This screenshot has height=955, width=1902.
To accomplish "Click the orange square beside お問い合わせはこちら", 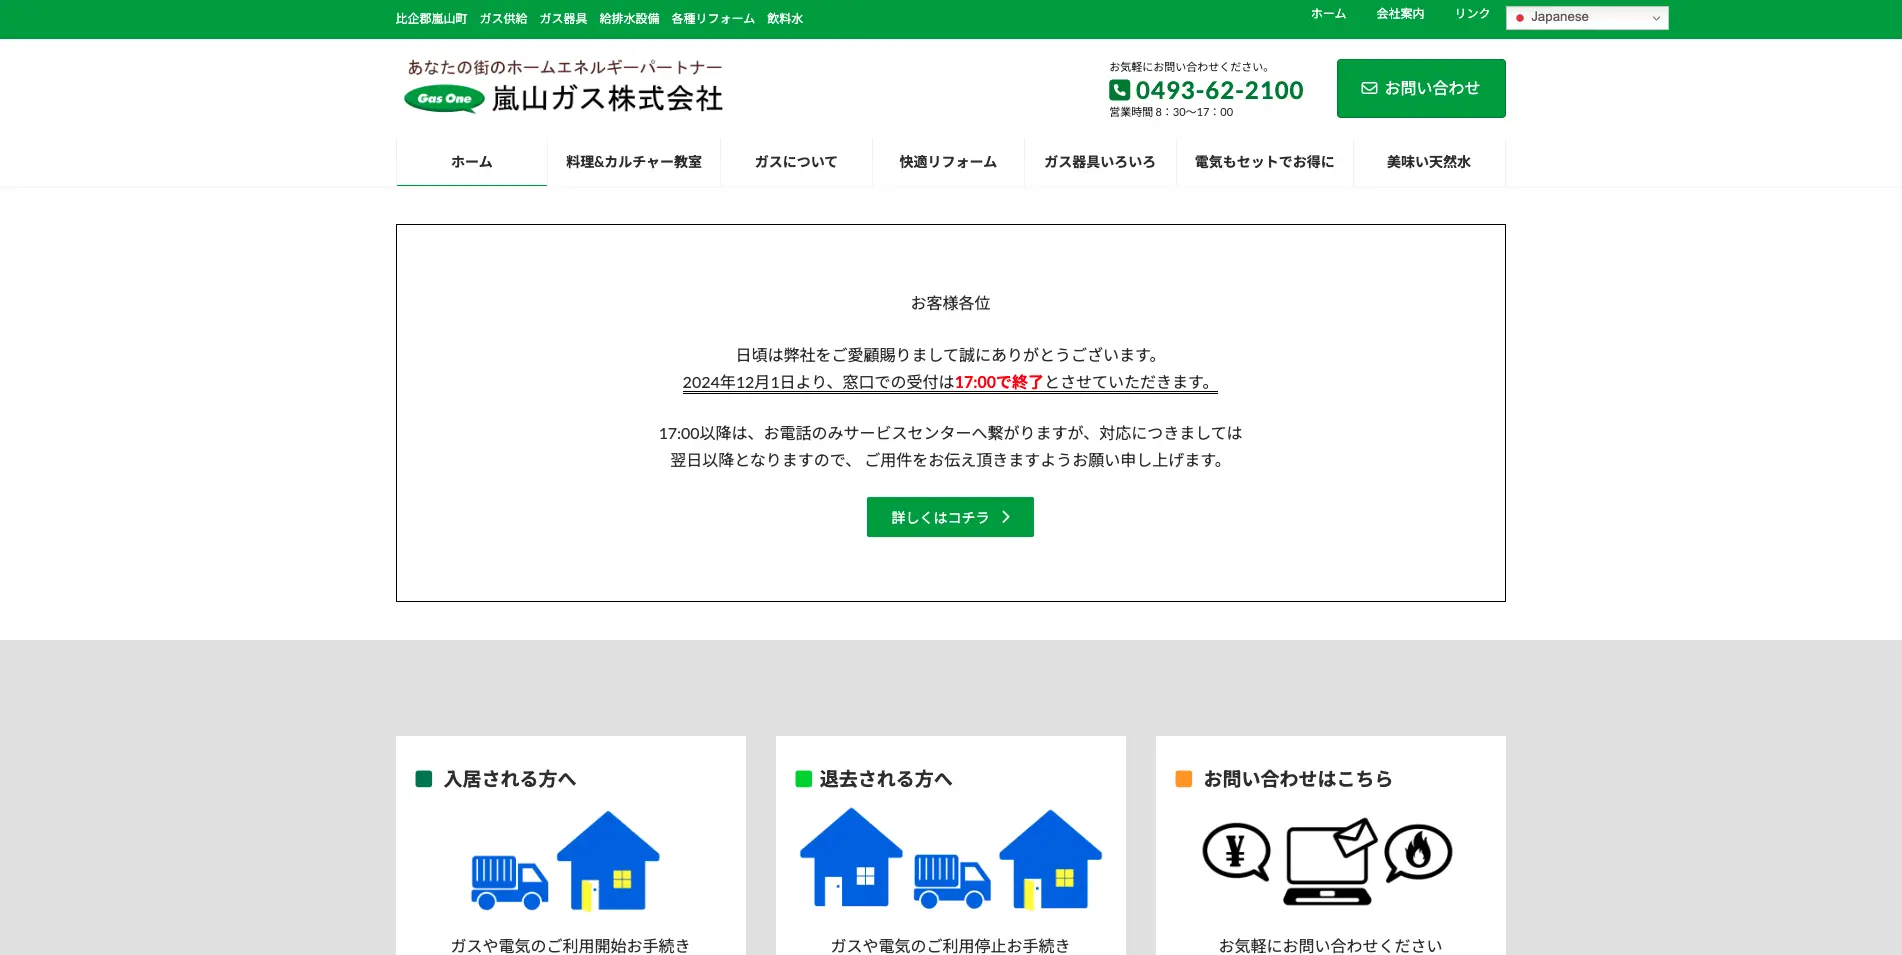I will [1184, 779].
